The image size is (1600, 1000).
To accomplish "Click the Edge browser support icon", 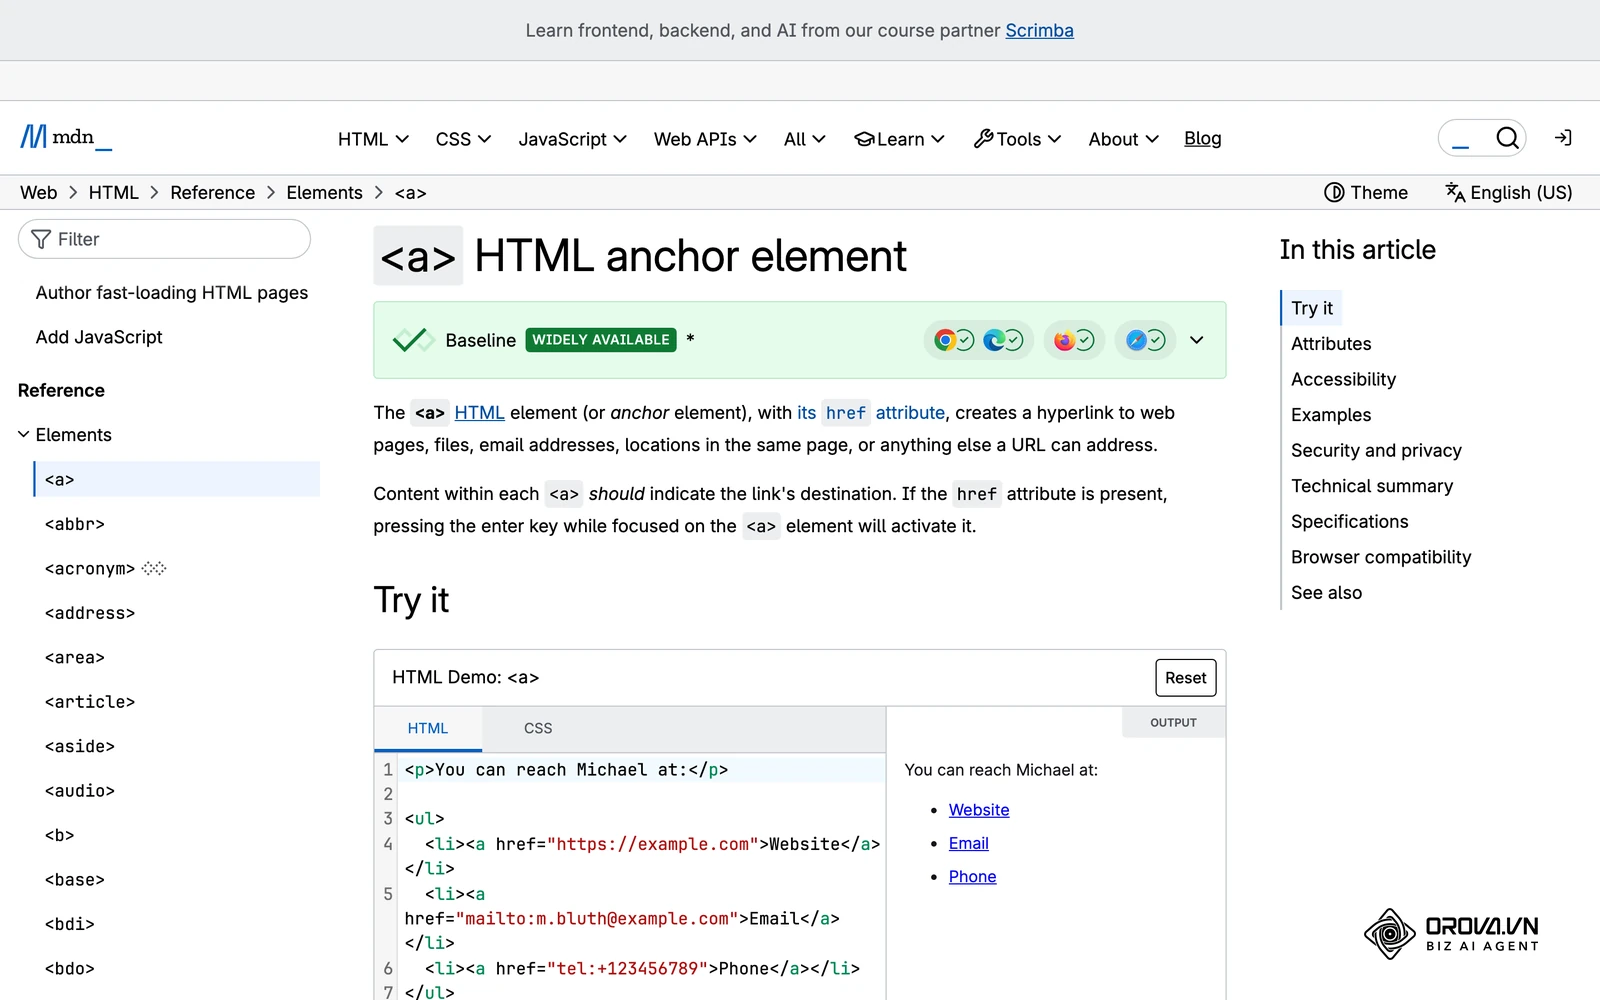I will pyautogui.click(x=993, y=340).
